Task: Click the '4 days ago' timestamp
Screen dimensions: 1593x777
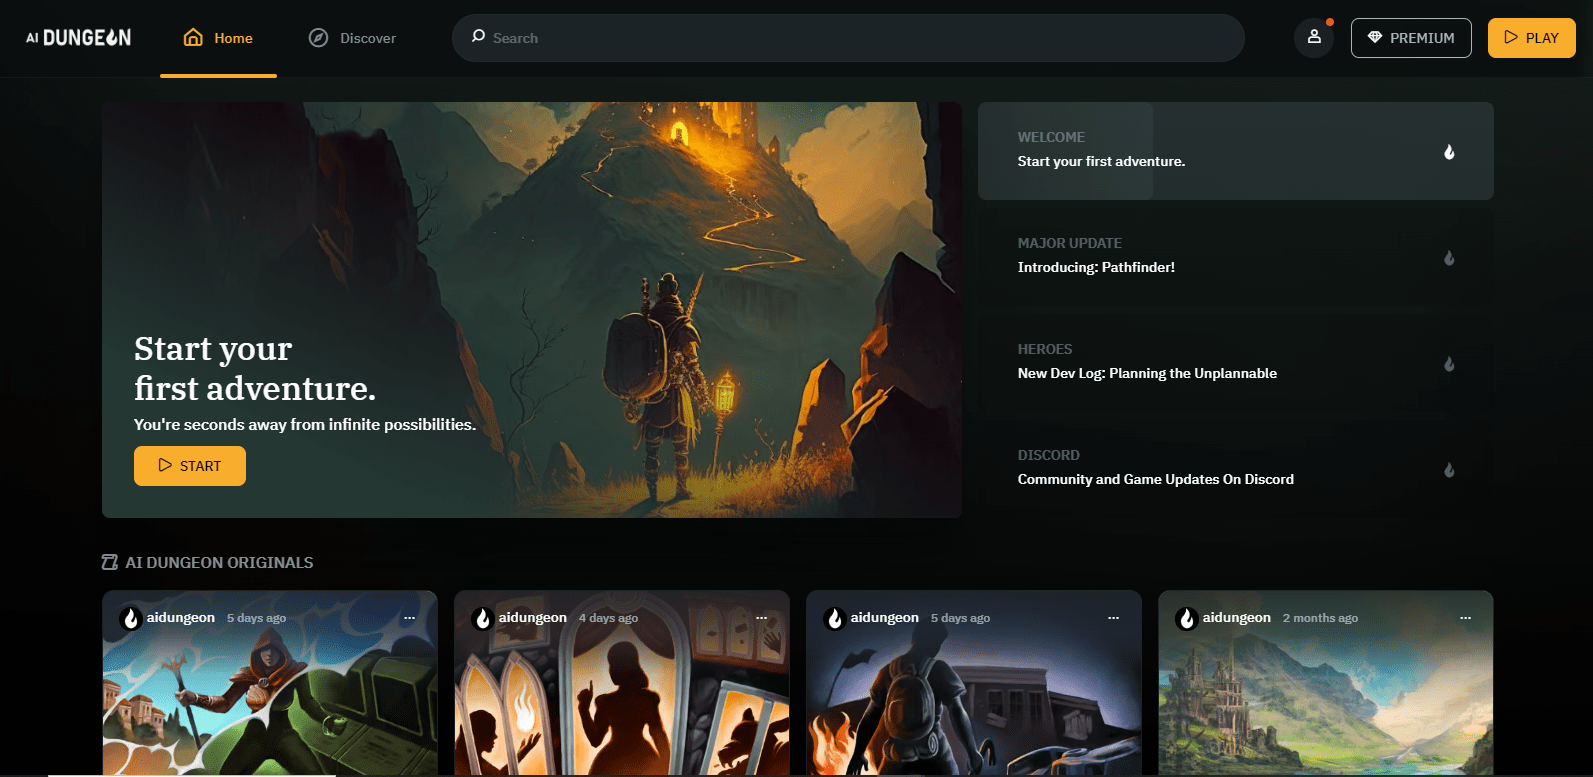Action: (608, 618)
